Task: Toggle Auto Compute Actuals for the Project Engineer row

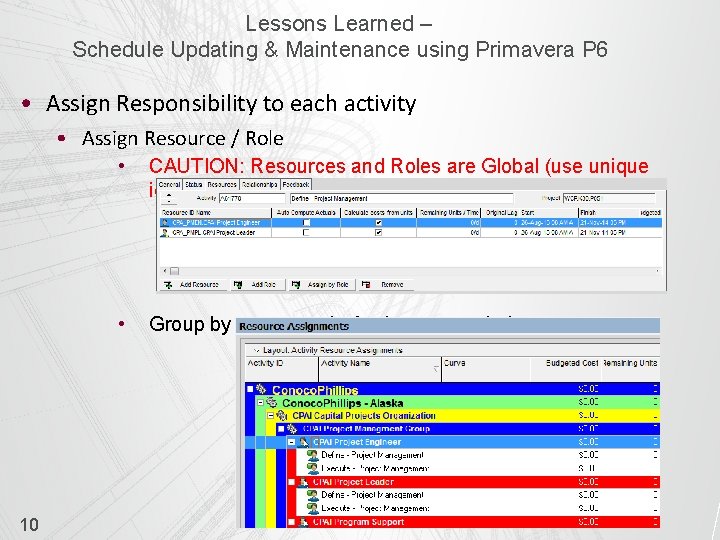Action: 306,223
